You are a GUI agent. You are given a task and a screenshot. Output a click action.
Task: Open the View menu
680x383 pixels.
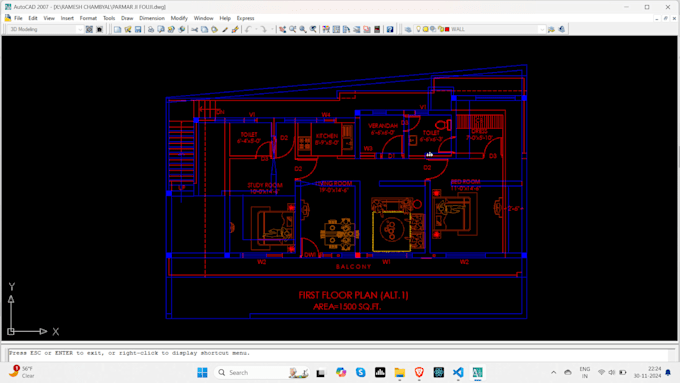(49, 18)
